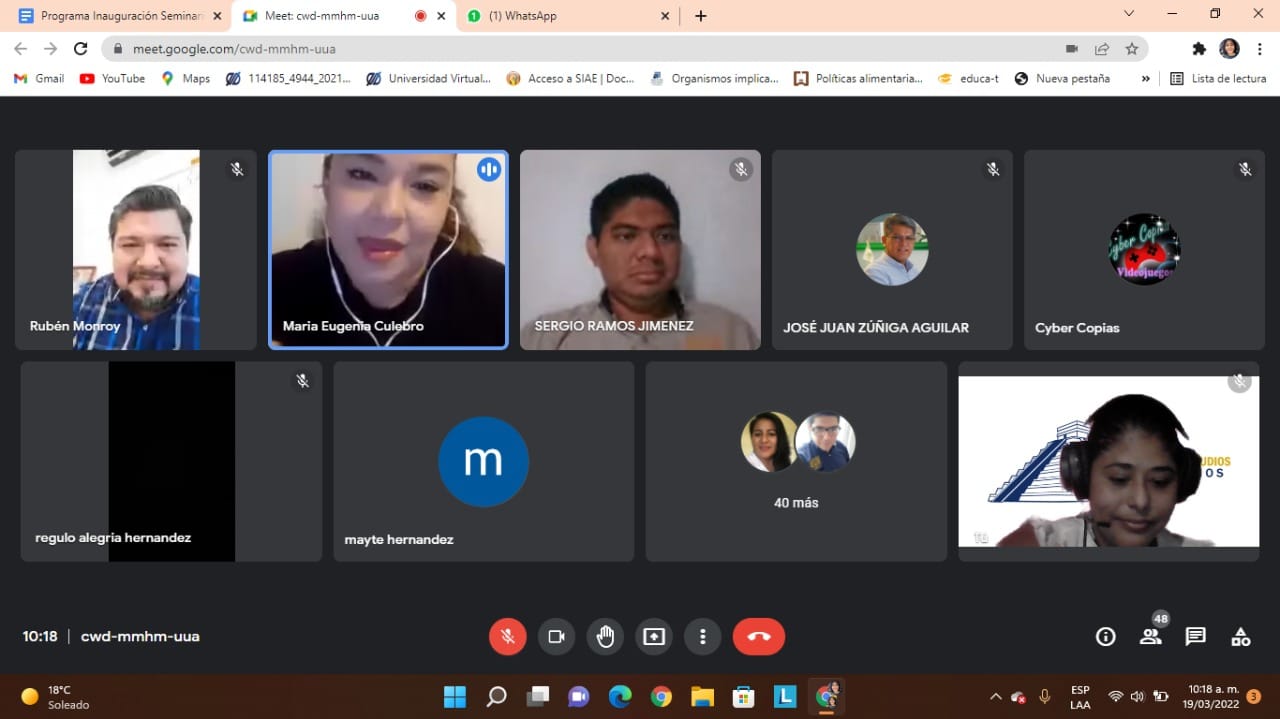Screen dimensions: 1280x719
Task: Show the participants list with 48 people
Action: tap(1150, 636)
